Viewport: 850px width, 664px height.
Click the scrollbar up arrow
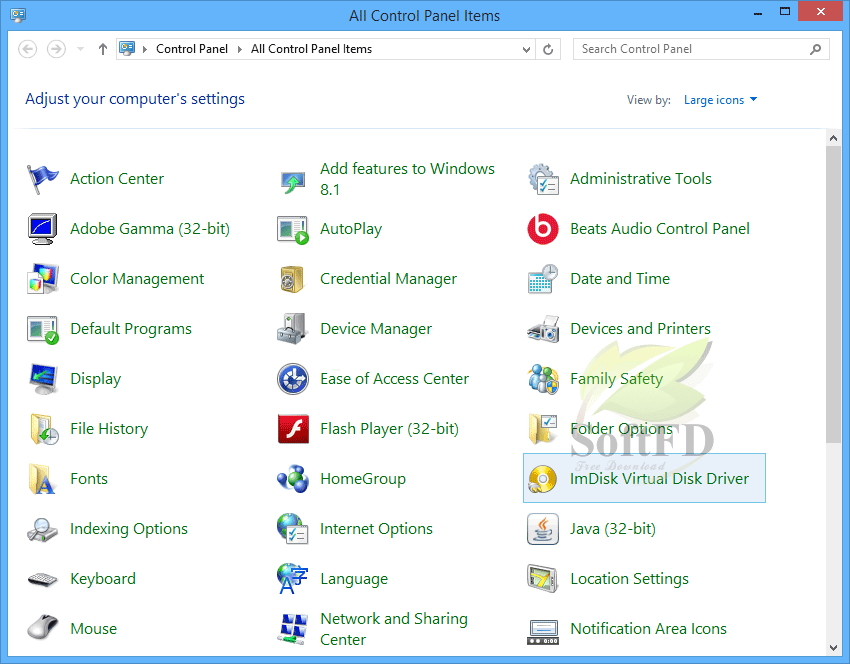(x=833, y=138)
